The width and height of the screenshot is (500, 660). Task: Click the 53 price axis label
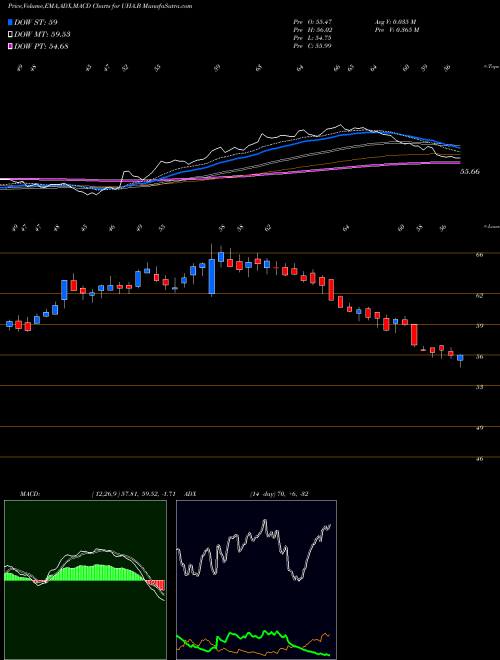479,387
